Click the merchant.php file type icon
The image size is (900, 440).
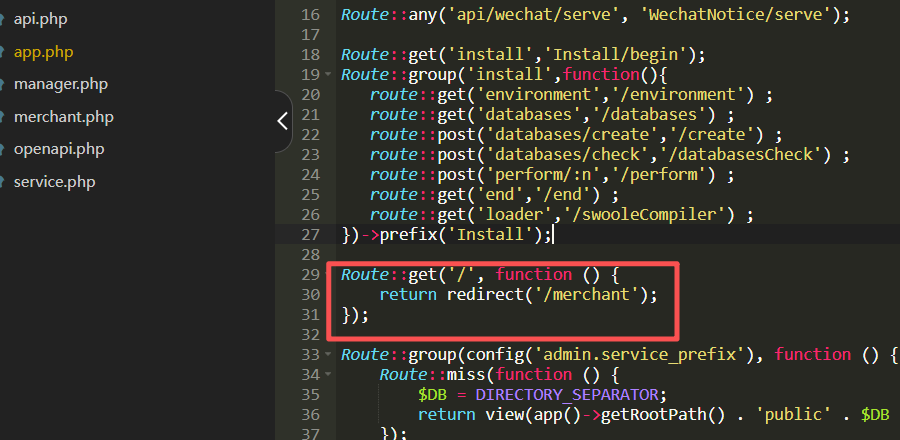[3, 117]
